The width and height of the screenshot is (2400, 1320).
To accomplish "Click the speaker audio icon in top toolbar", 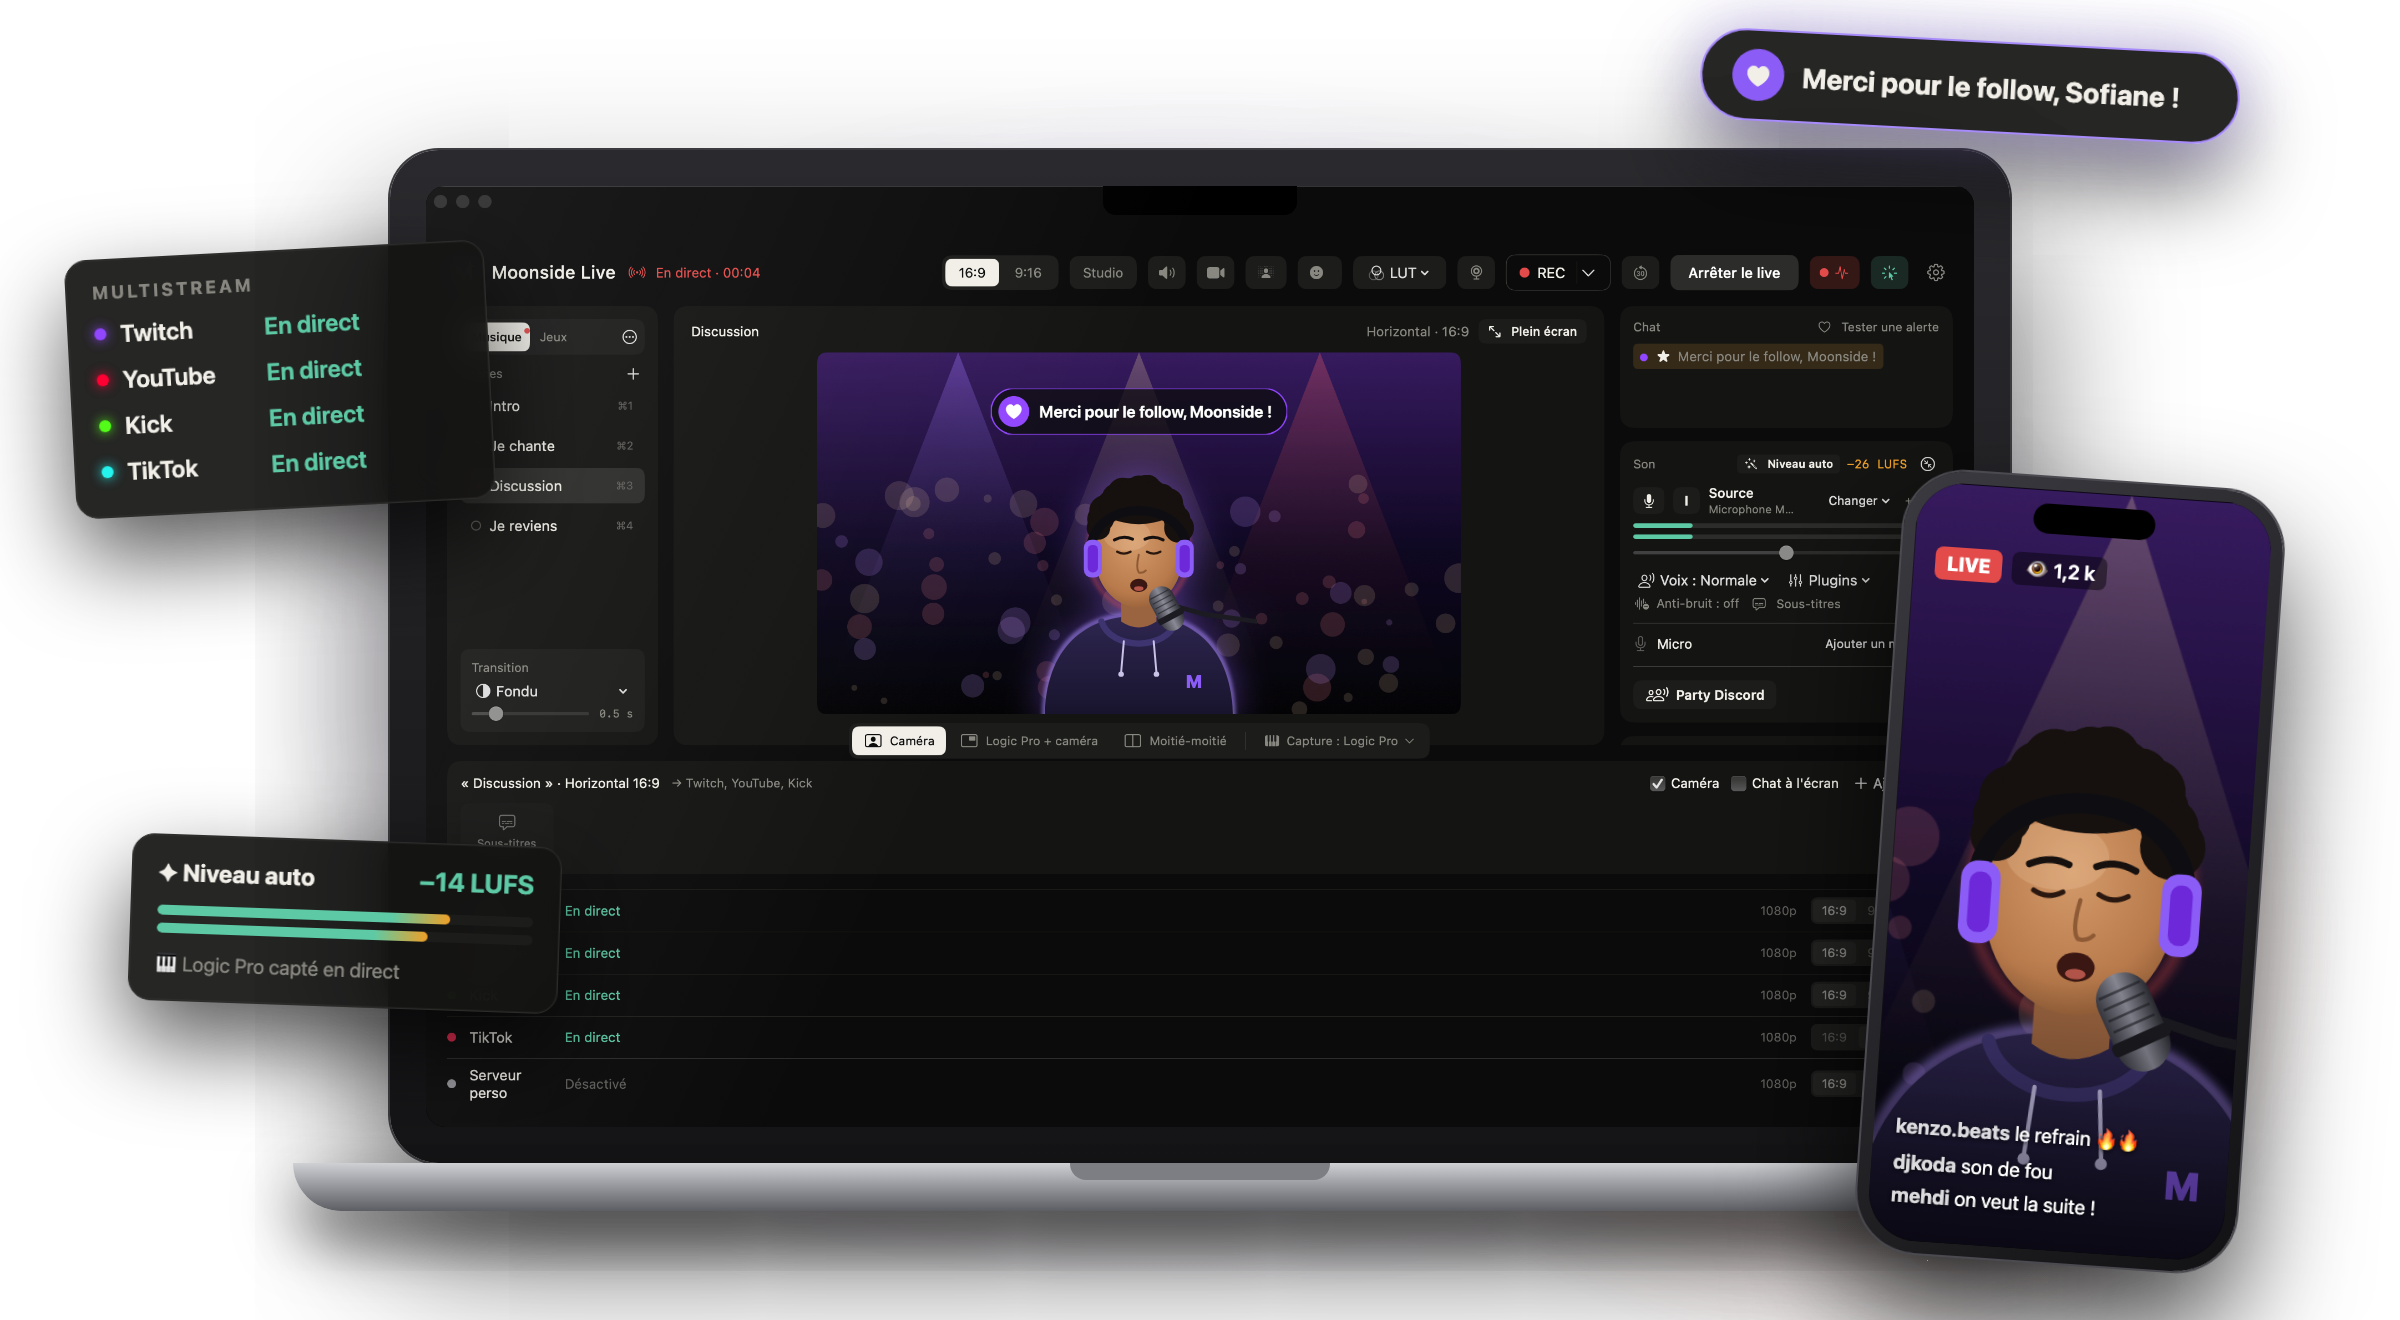I will coord(1166,273).
